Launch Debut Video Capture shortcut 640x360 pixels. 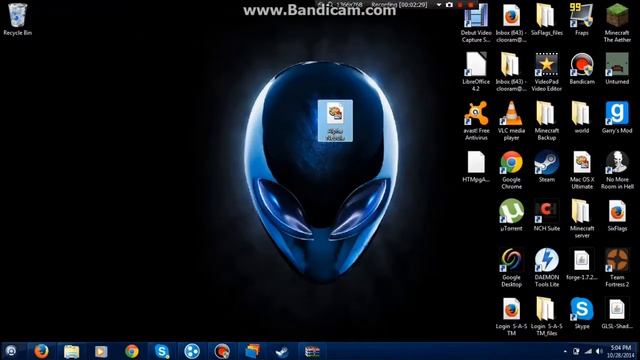476,23
